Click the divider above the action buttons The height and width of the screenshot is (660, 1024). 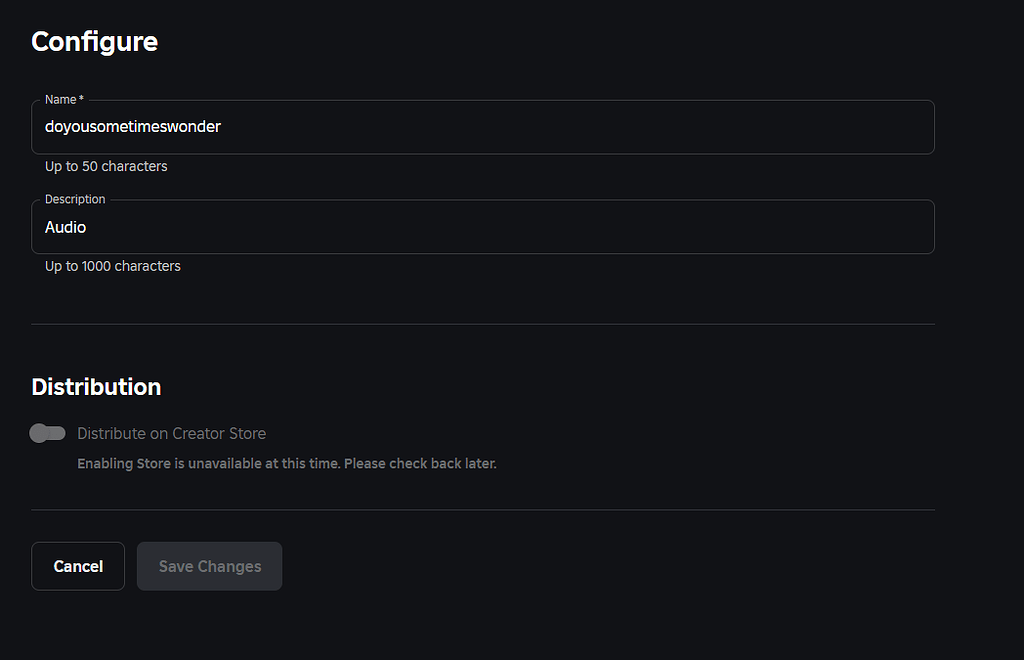483,509
